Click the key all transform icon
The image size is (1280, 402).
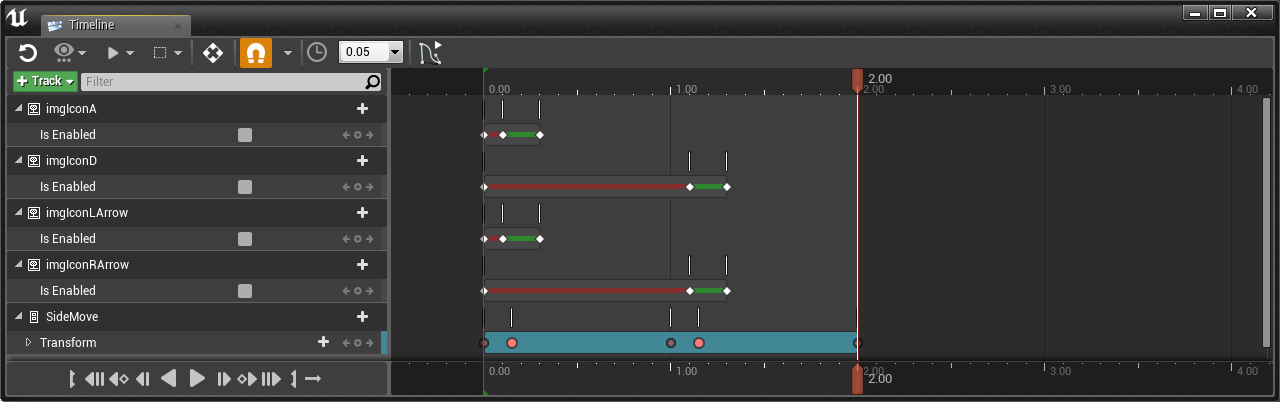213,53
